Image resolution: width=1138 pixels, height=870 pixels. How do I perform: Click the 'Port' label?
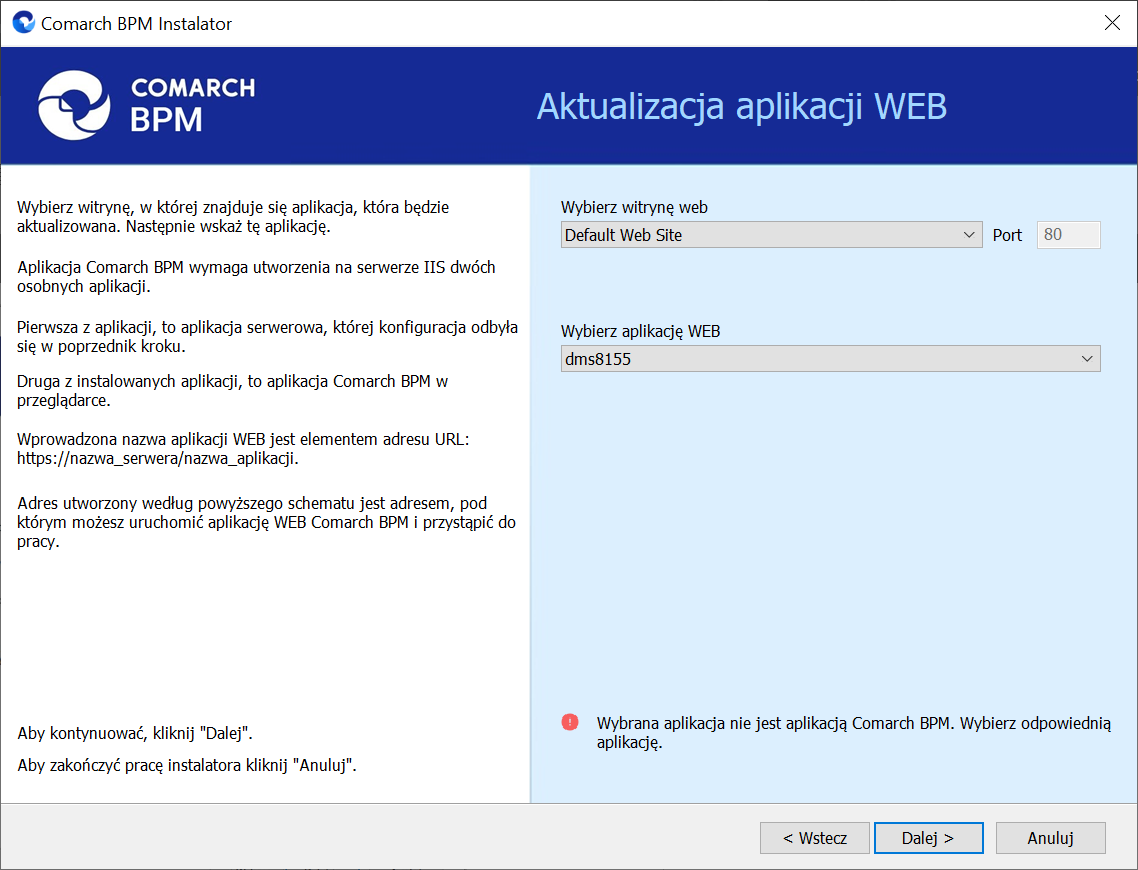(1007, 235)
